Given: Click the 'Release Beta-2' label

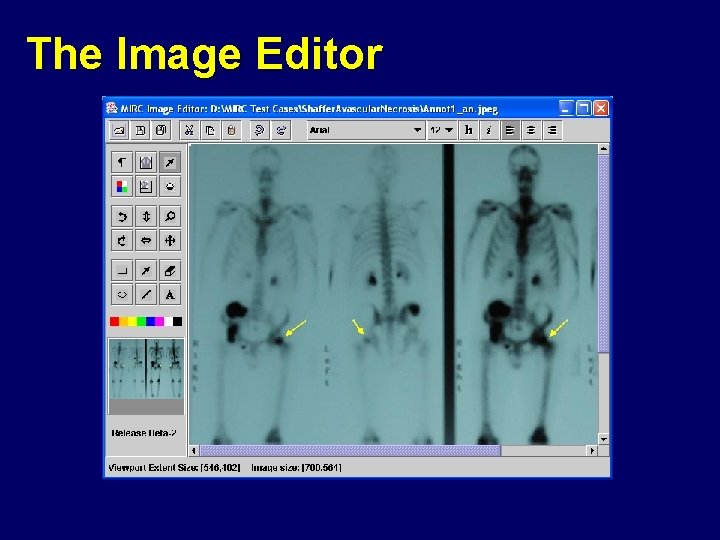Looking at the screenshot, I should click(144, 433).
